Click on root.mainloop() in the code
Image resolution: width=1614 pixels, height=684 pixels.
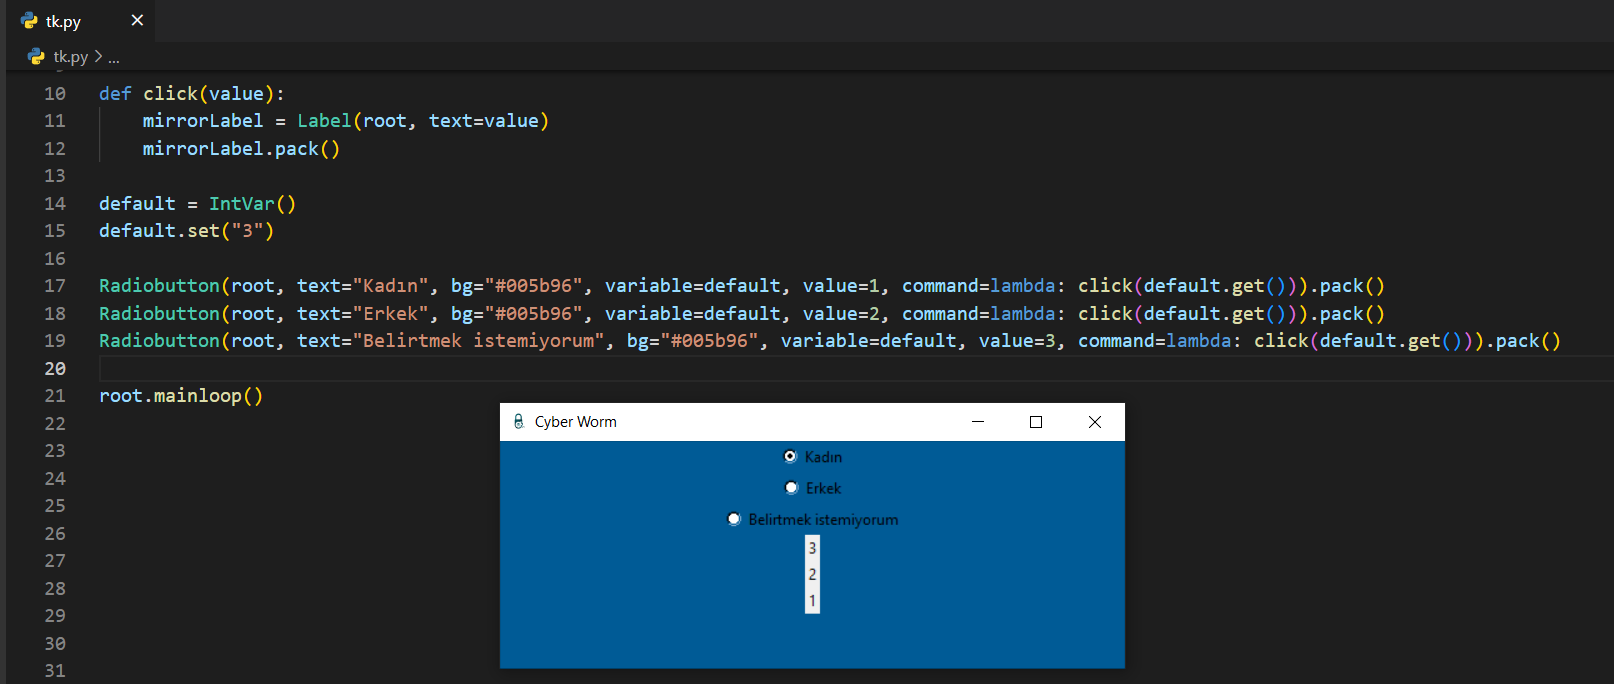click(180, 396)
